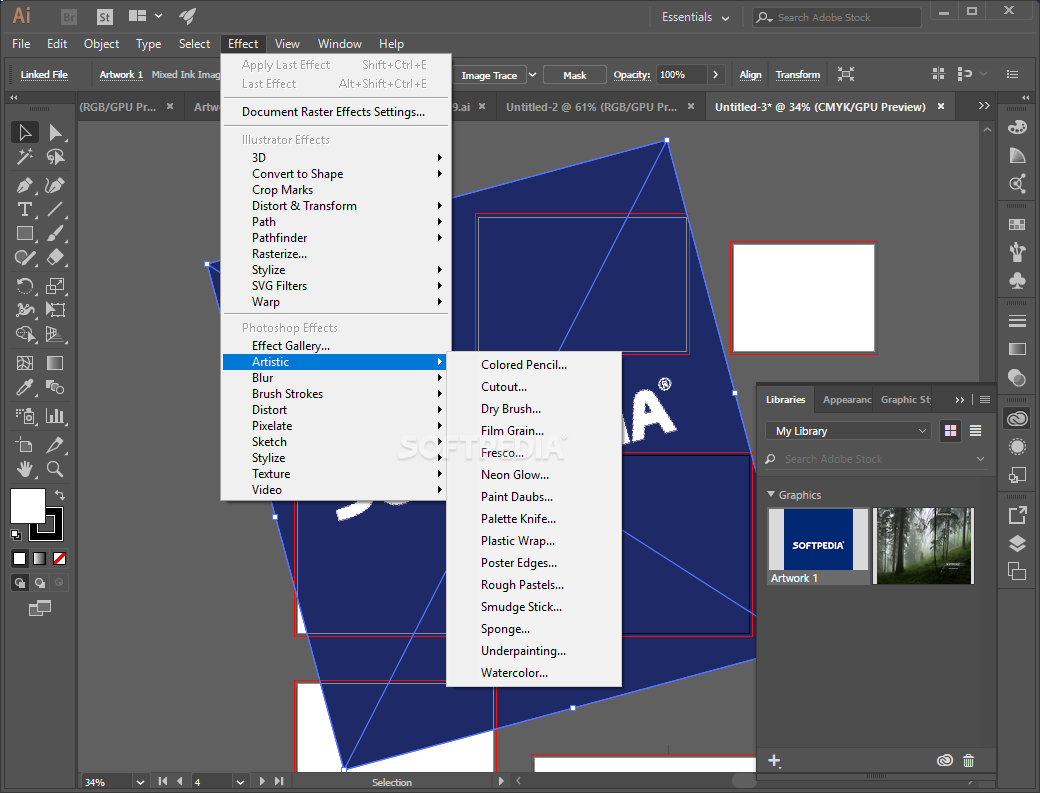Expand the Opacity slider arrow
The width and height of the screenshot is (1040, 793).
coord(715,75)
